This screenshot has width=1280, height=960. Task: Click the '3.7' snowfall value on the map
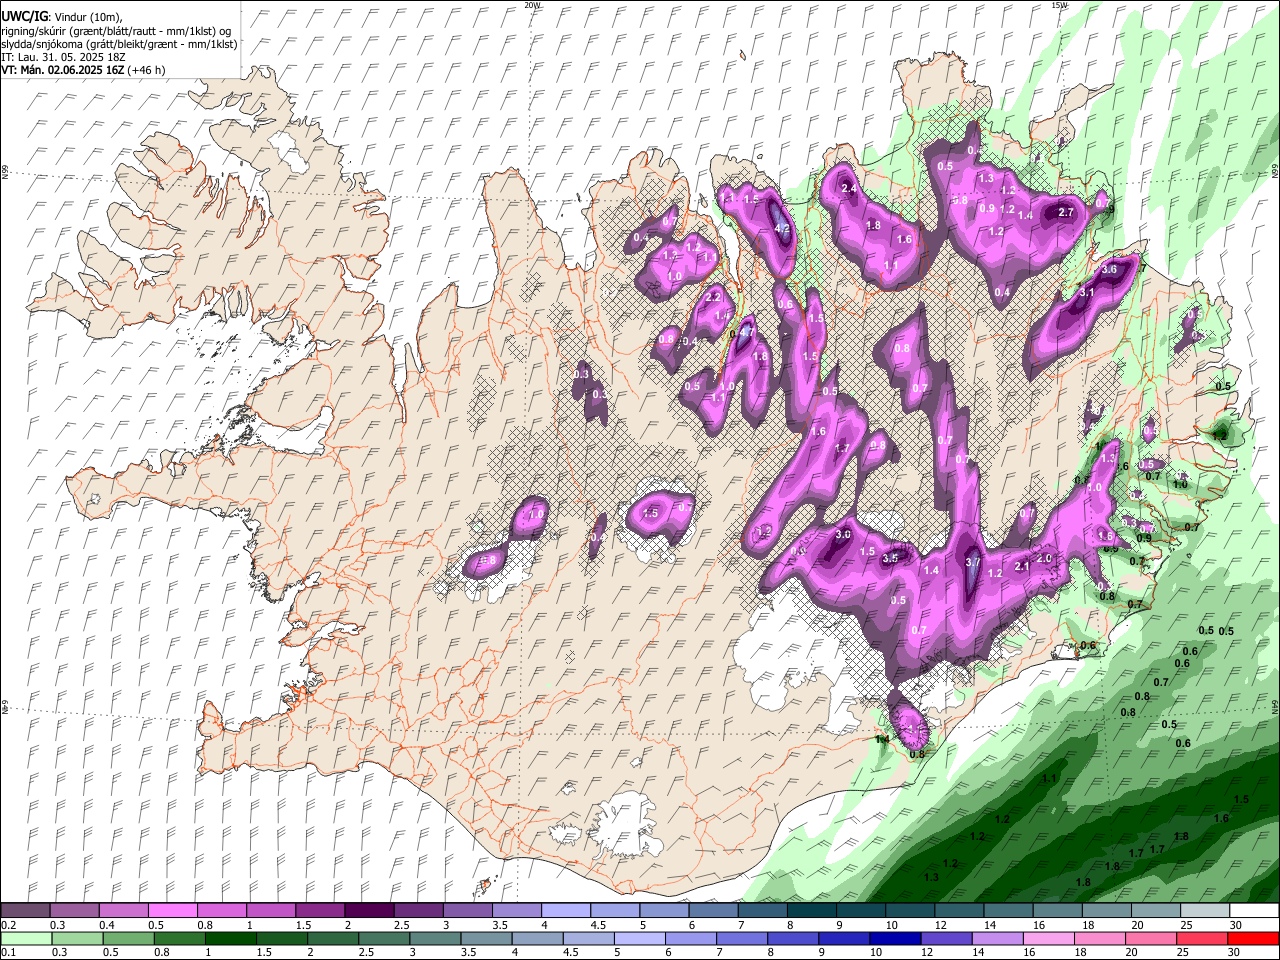[x=973, y=562]
